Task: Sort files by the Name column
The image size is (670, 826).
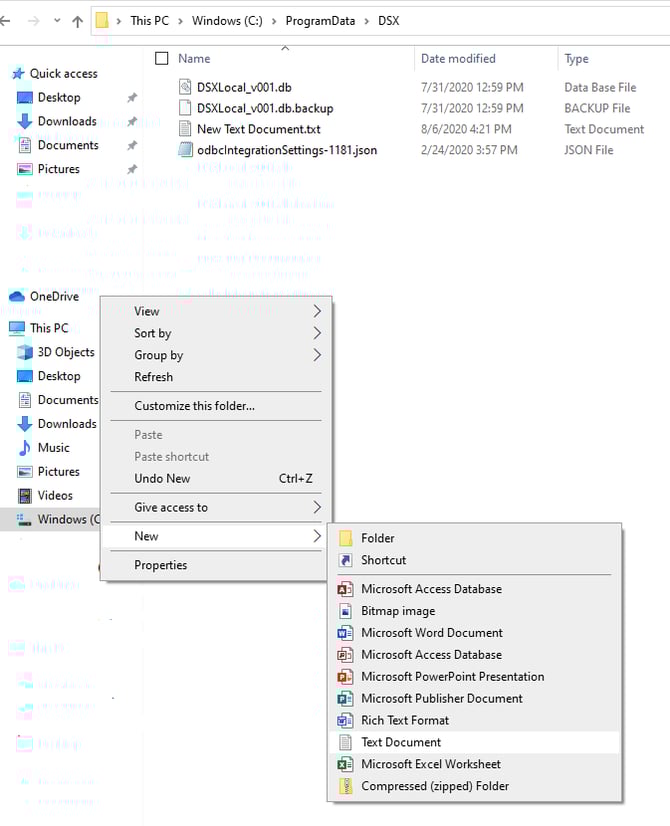Action: pyautogui.click(x=194, y=58)
